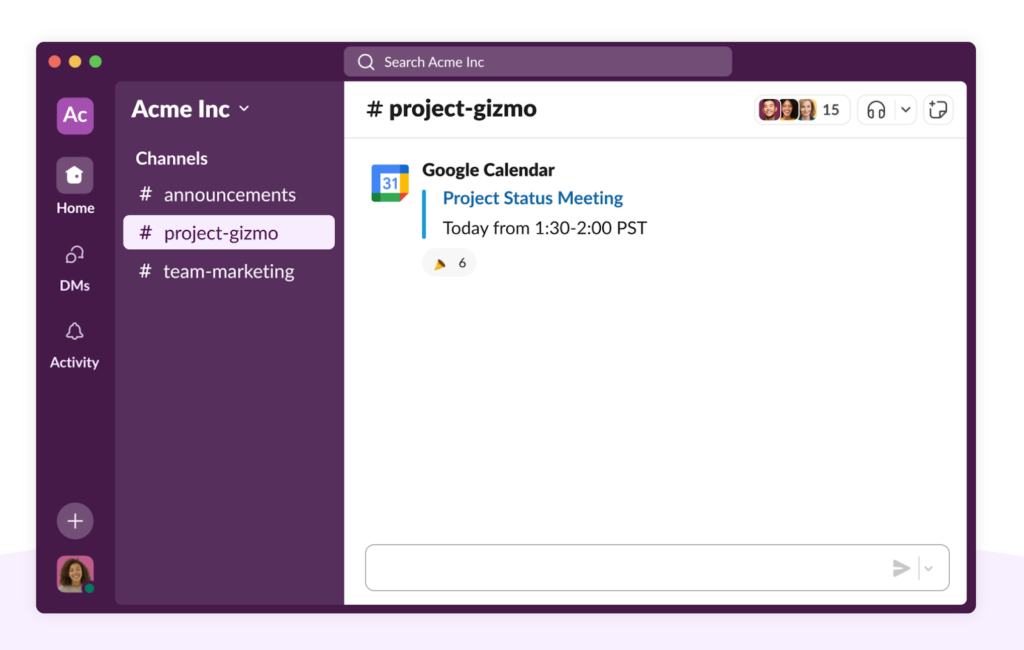
Task: Click the search magnifier icon
Action: click(366, 62)
